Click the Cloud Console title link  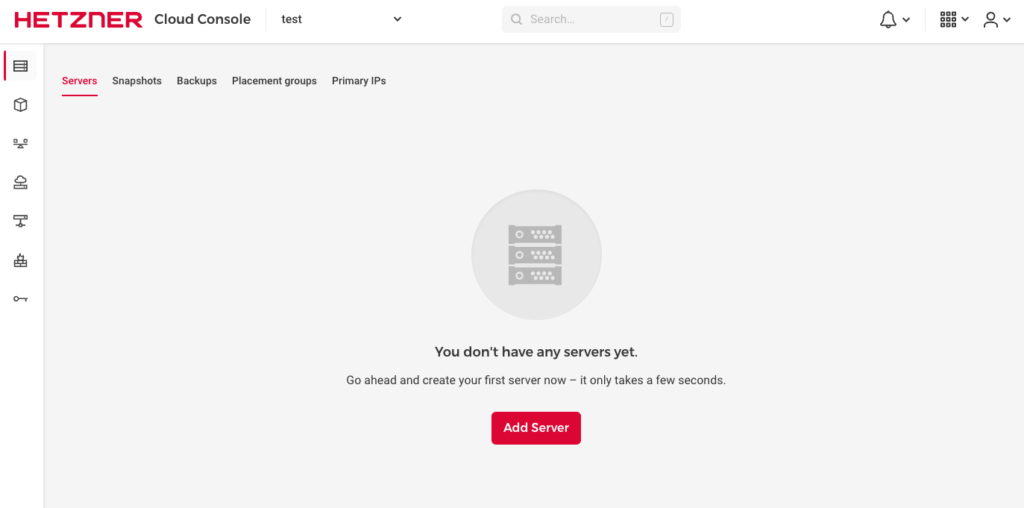tap(202, 20)
